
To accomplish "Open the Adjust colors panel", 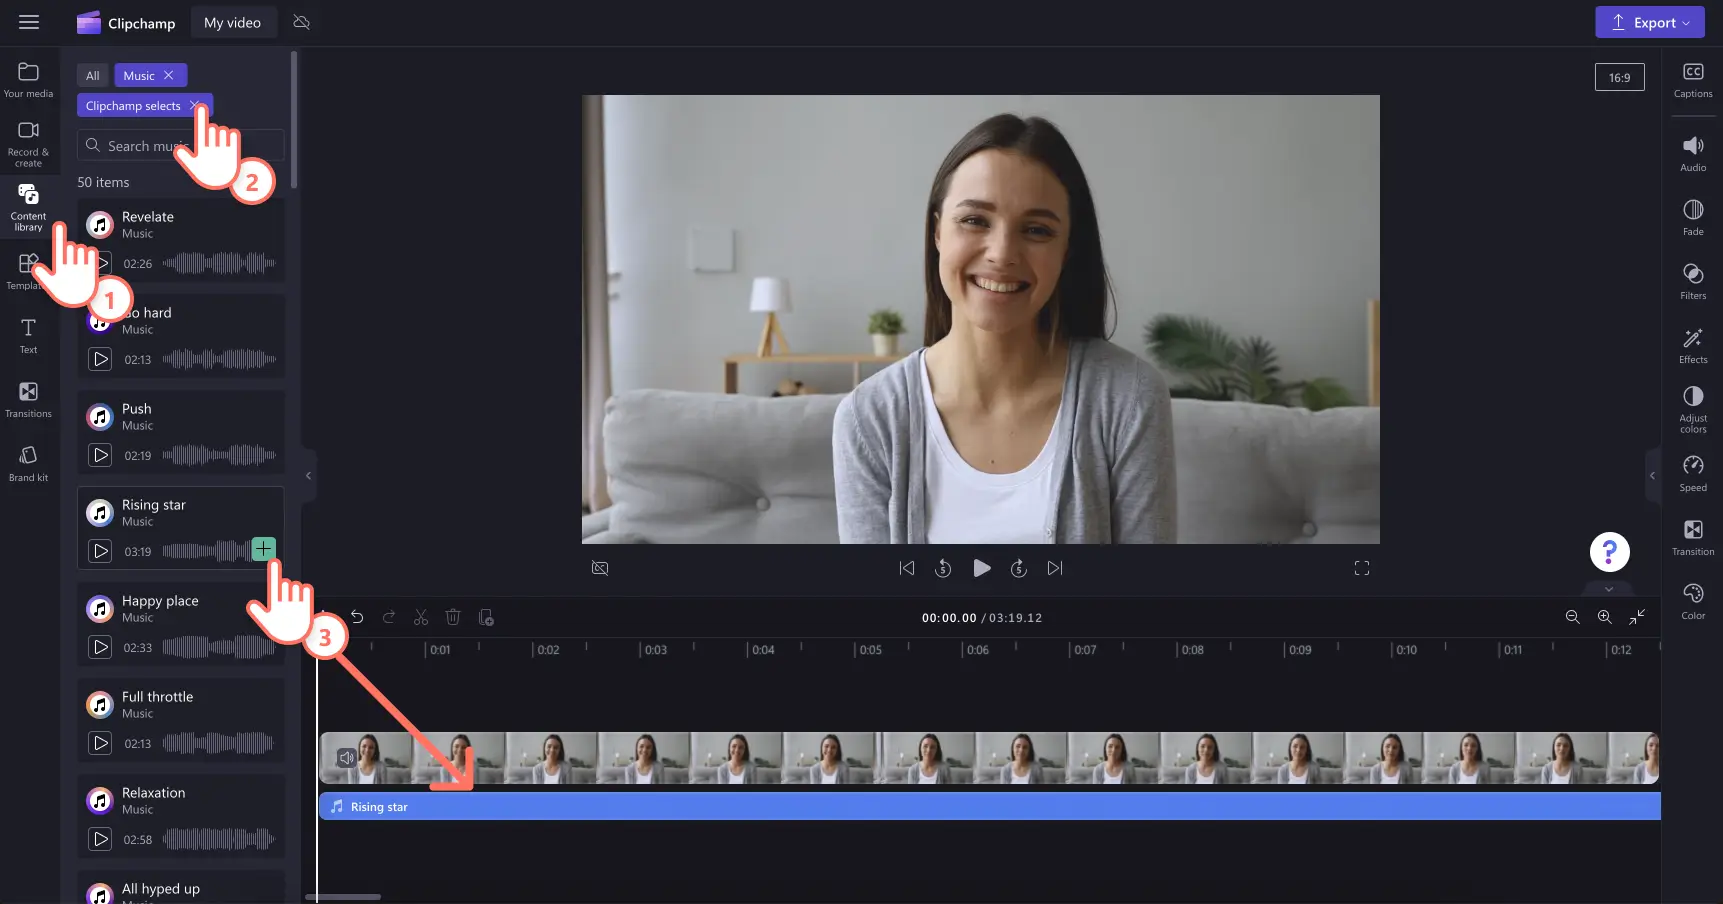I will point(1693,409).
